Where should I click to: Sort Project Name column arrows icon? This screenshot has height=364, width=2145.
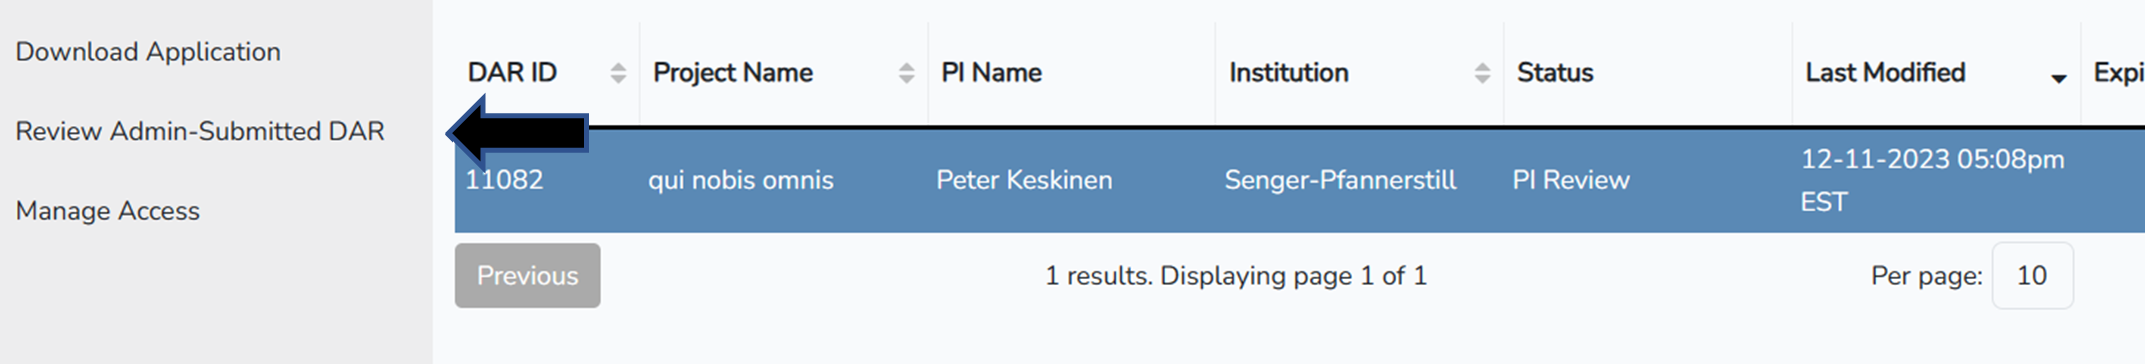[906, 73]
